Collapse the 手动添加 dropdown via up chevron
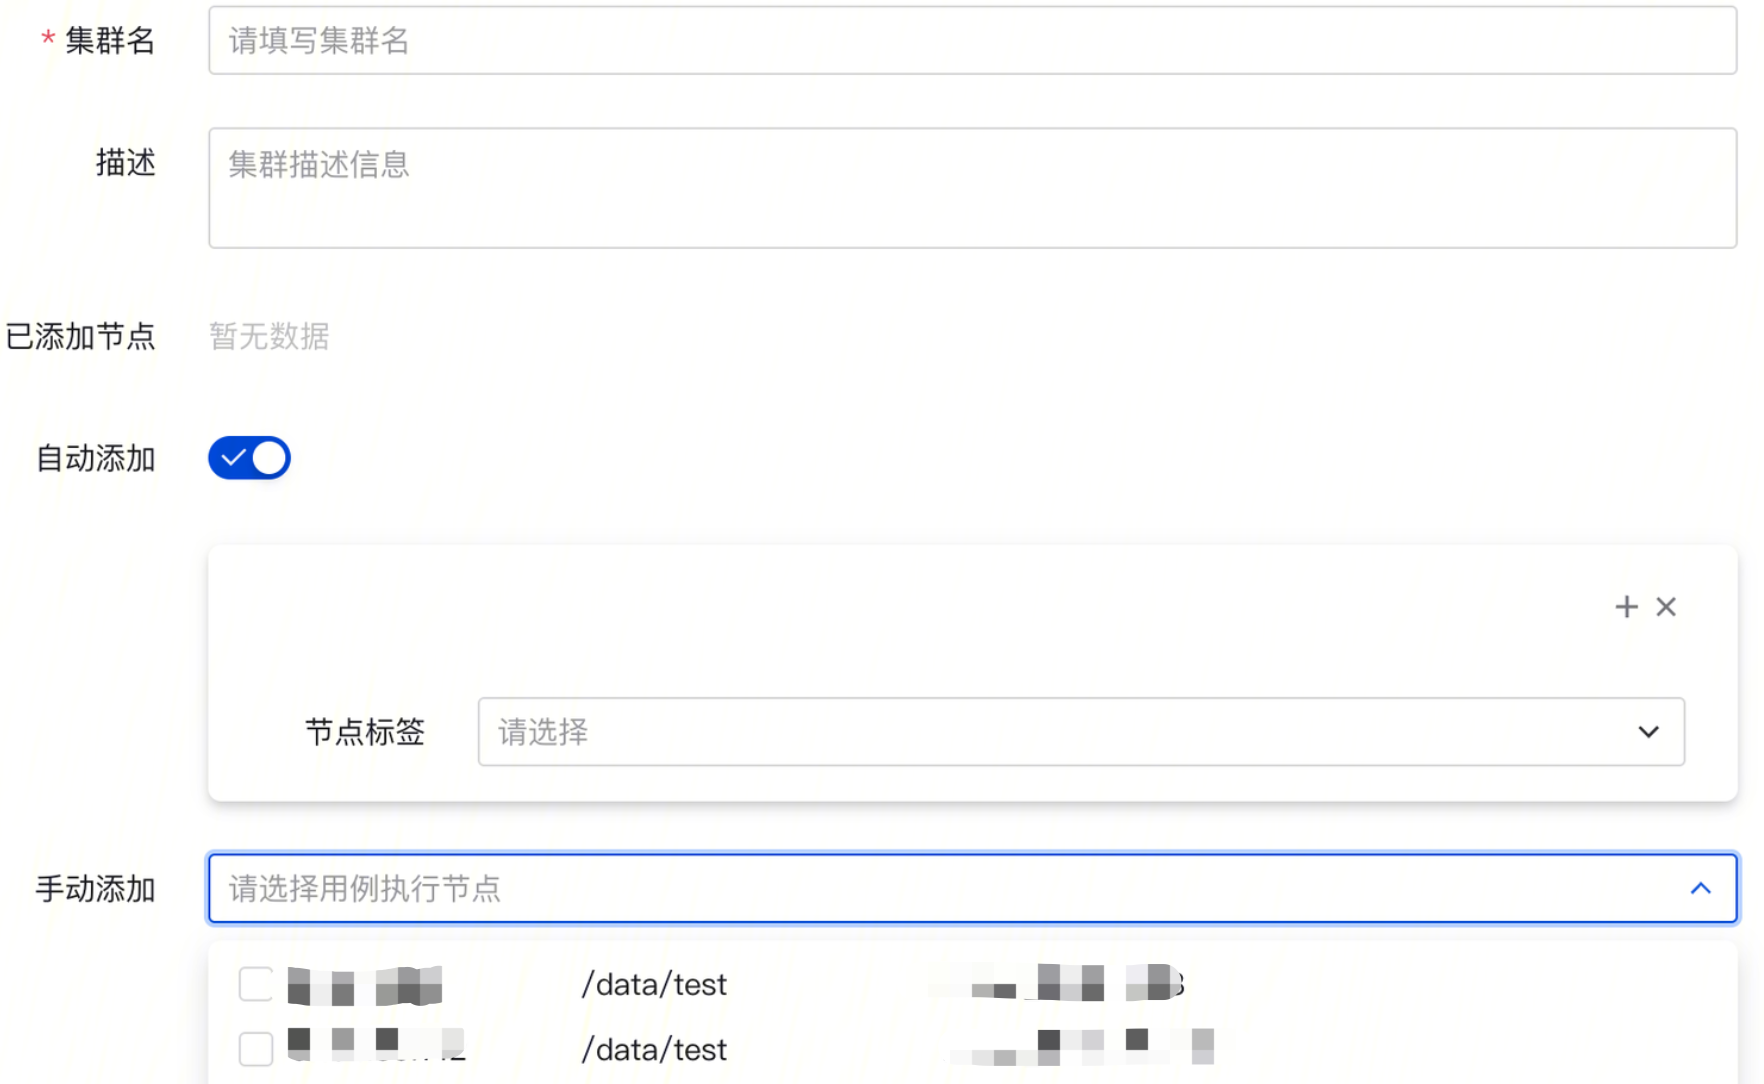The image size is (1764, 1084). [1701, 888]
